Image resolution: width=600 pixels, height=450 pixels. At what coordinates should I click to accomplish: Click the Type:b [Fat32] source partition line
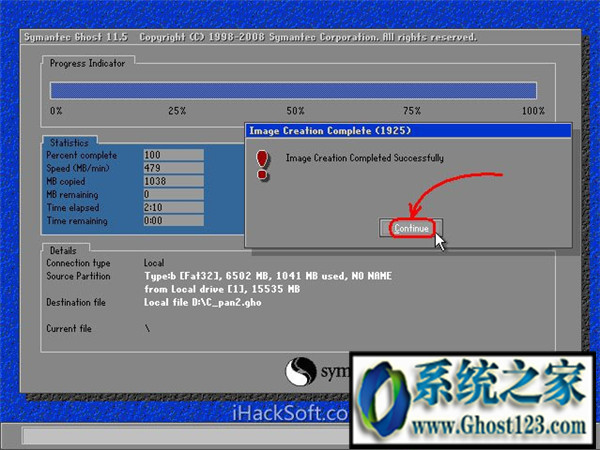(268, 276)
